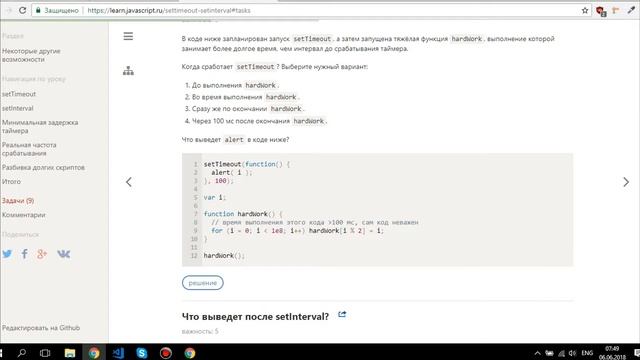
Task: Open the red recorder app on taskbar
Action: coord(166,353)
